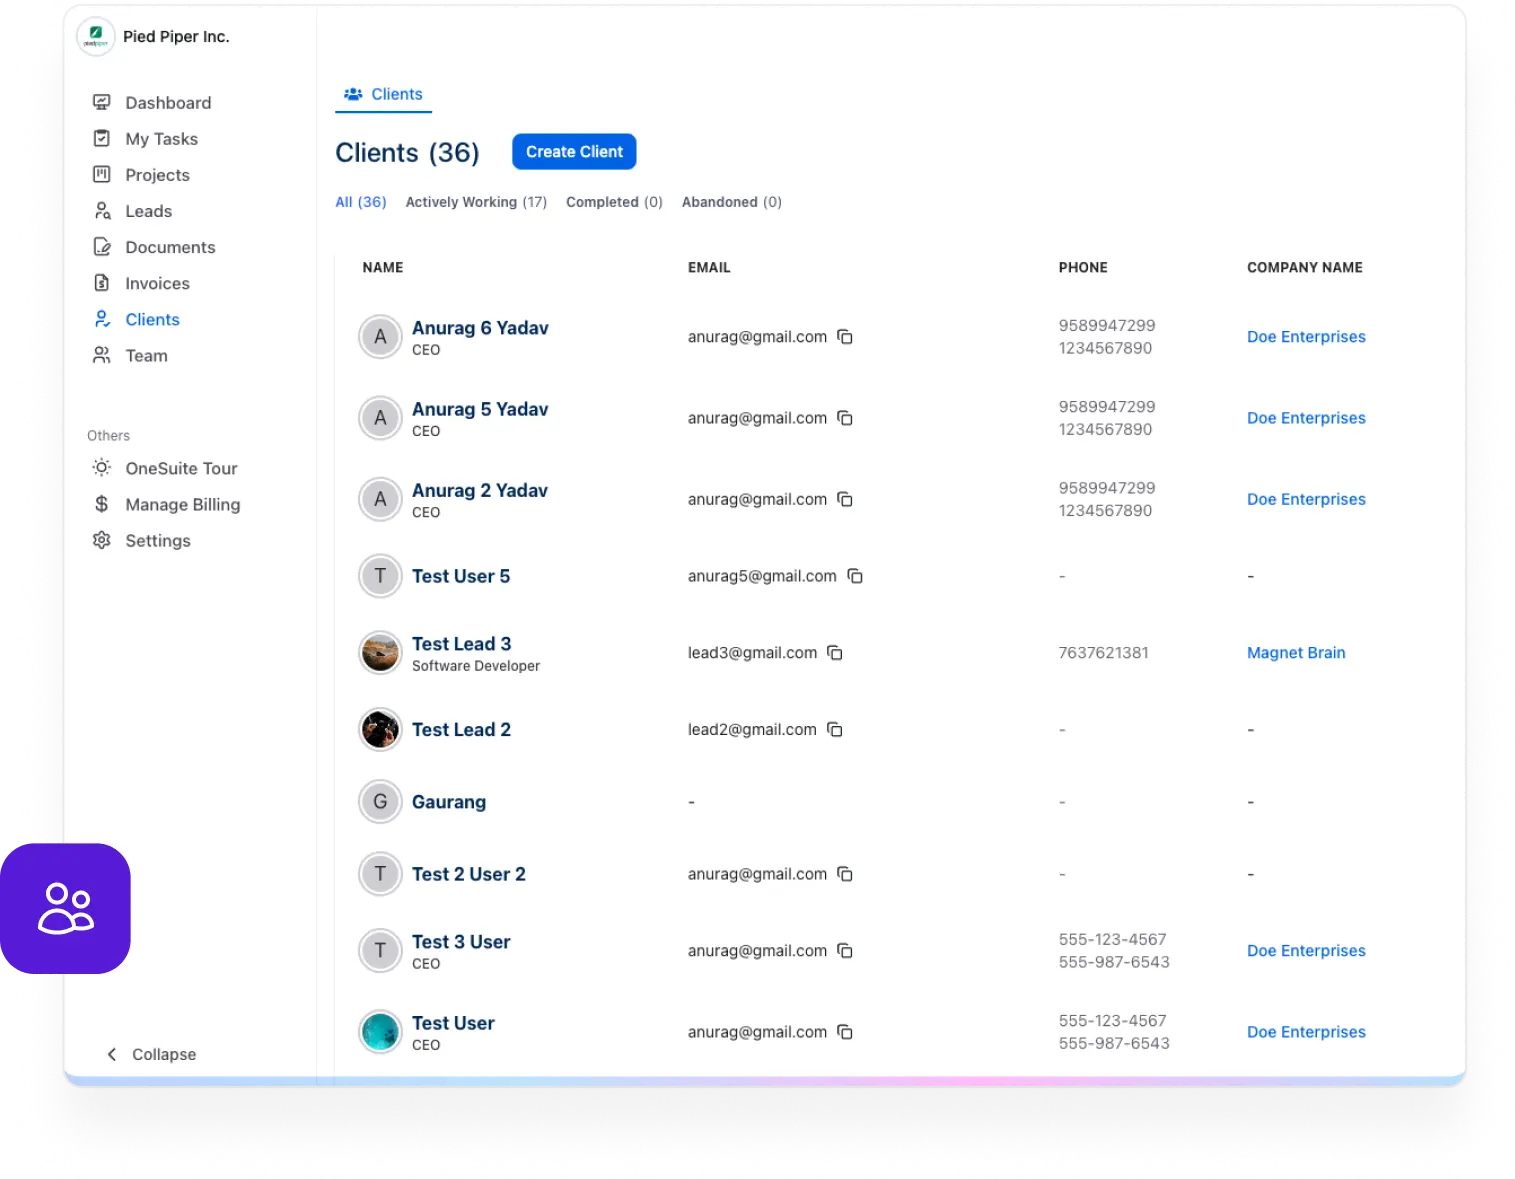Image resolution: width=1515 pixels, height=1179 pixels.
Task: Open the Team page in sidebar
Action: coord(146,355)
